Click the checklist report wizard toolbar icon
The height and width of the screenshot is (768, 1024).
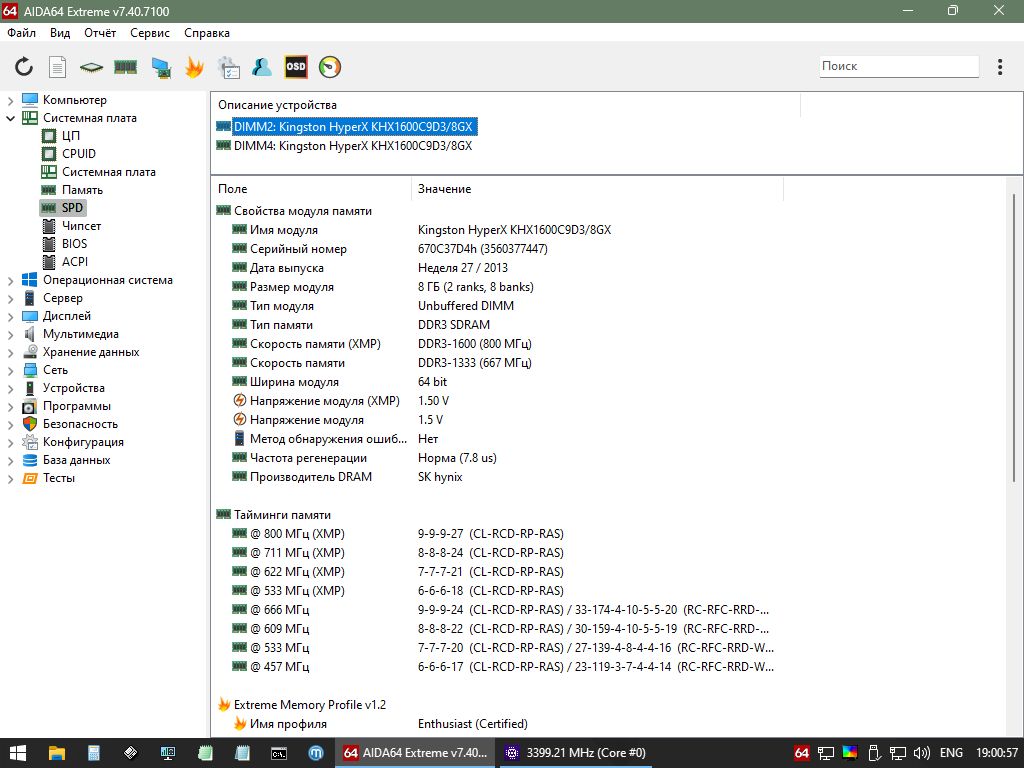229,67
